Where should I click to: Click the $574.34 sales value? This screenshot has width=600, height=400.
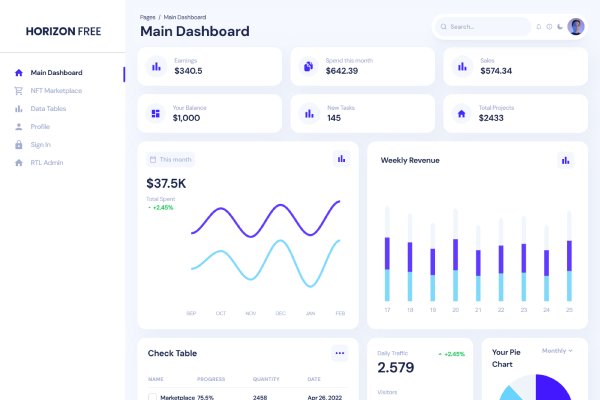496,71
